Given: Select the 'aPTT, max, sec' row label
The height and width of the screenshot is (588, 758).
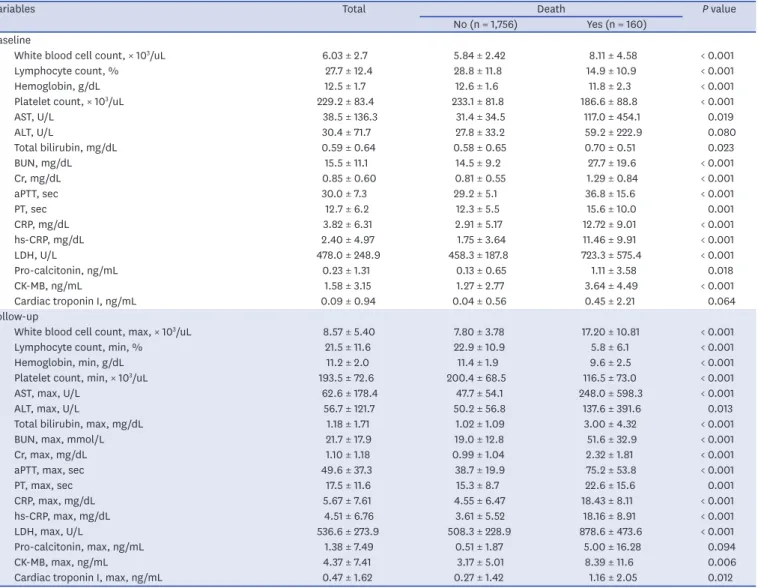Looking at the screenshot, I should pyautogui.click(x=49, y=470).
